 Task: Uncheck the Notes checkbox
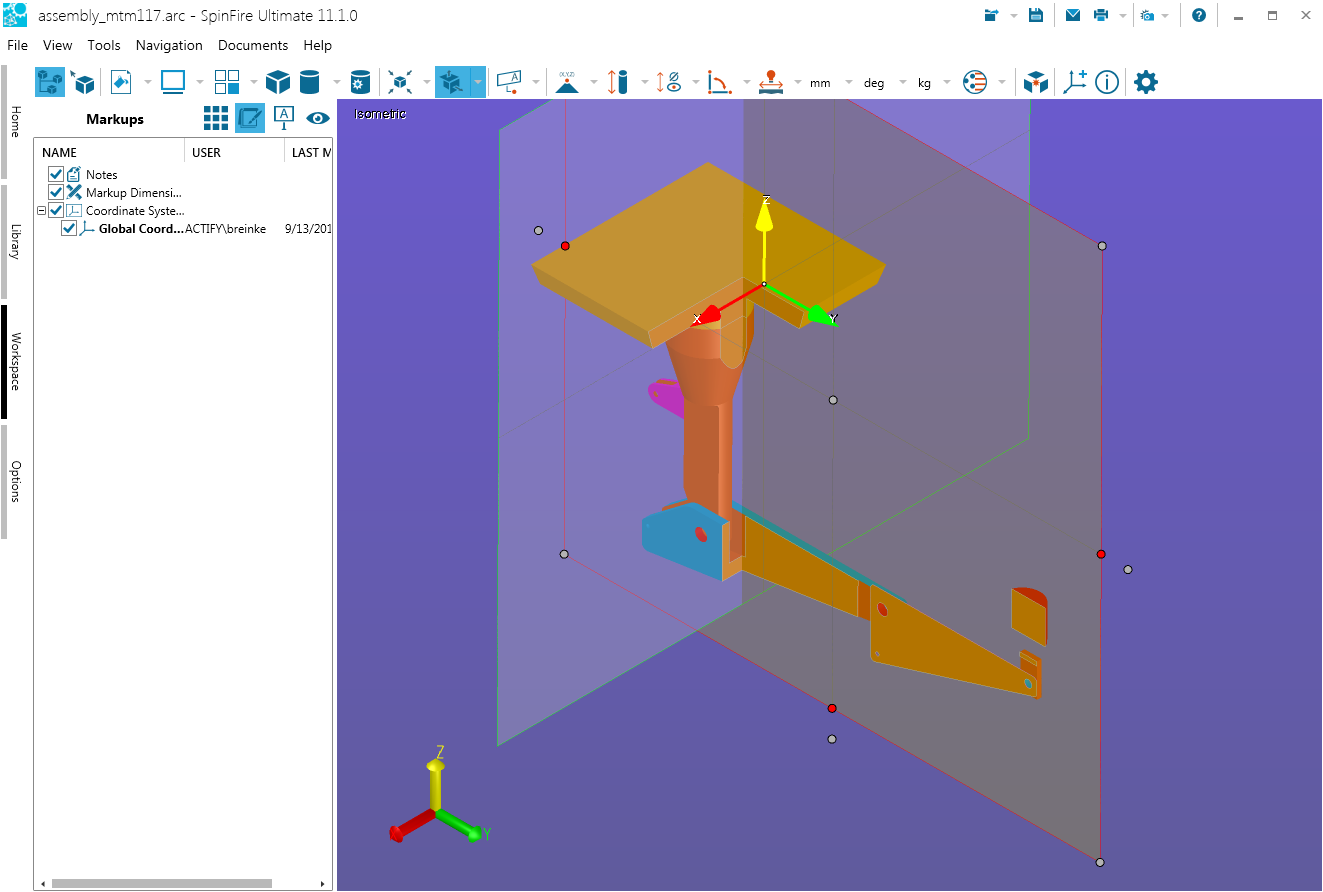(x=56, y=175)
